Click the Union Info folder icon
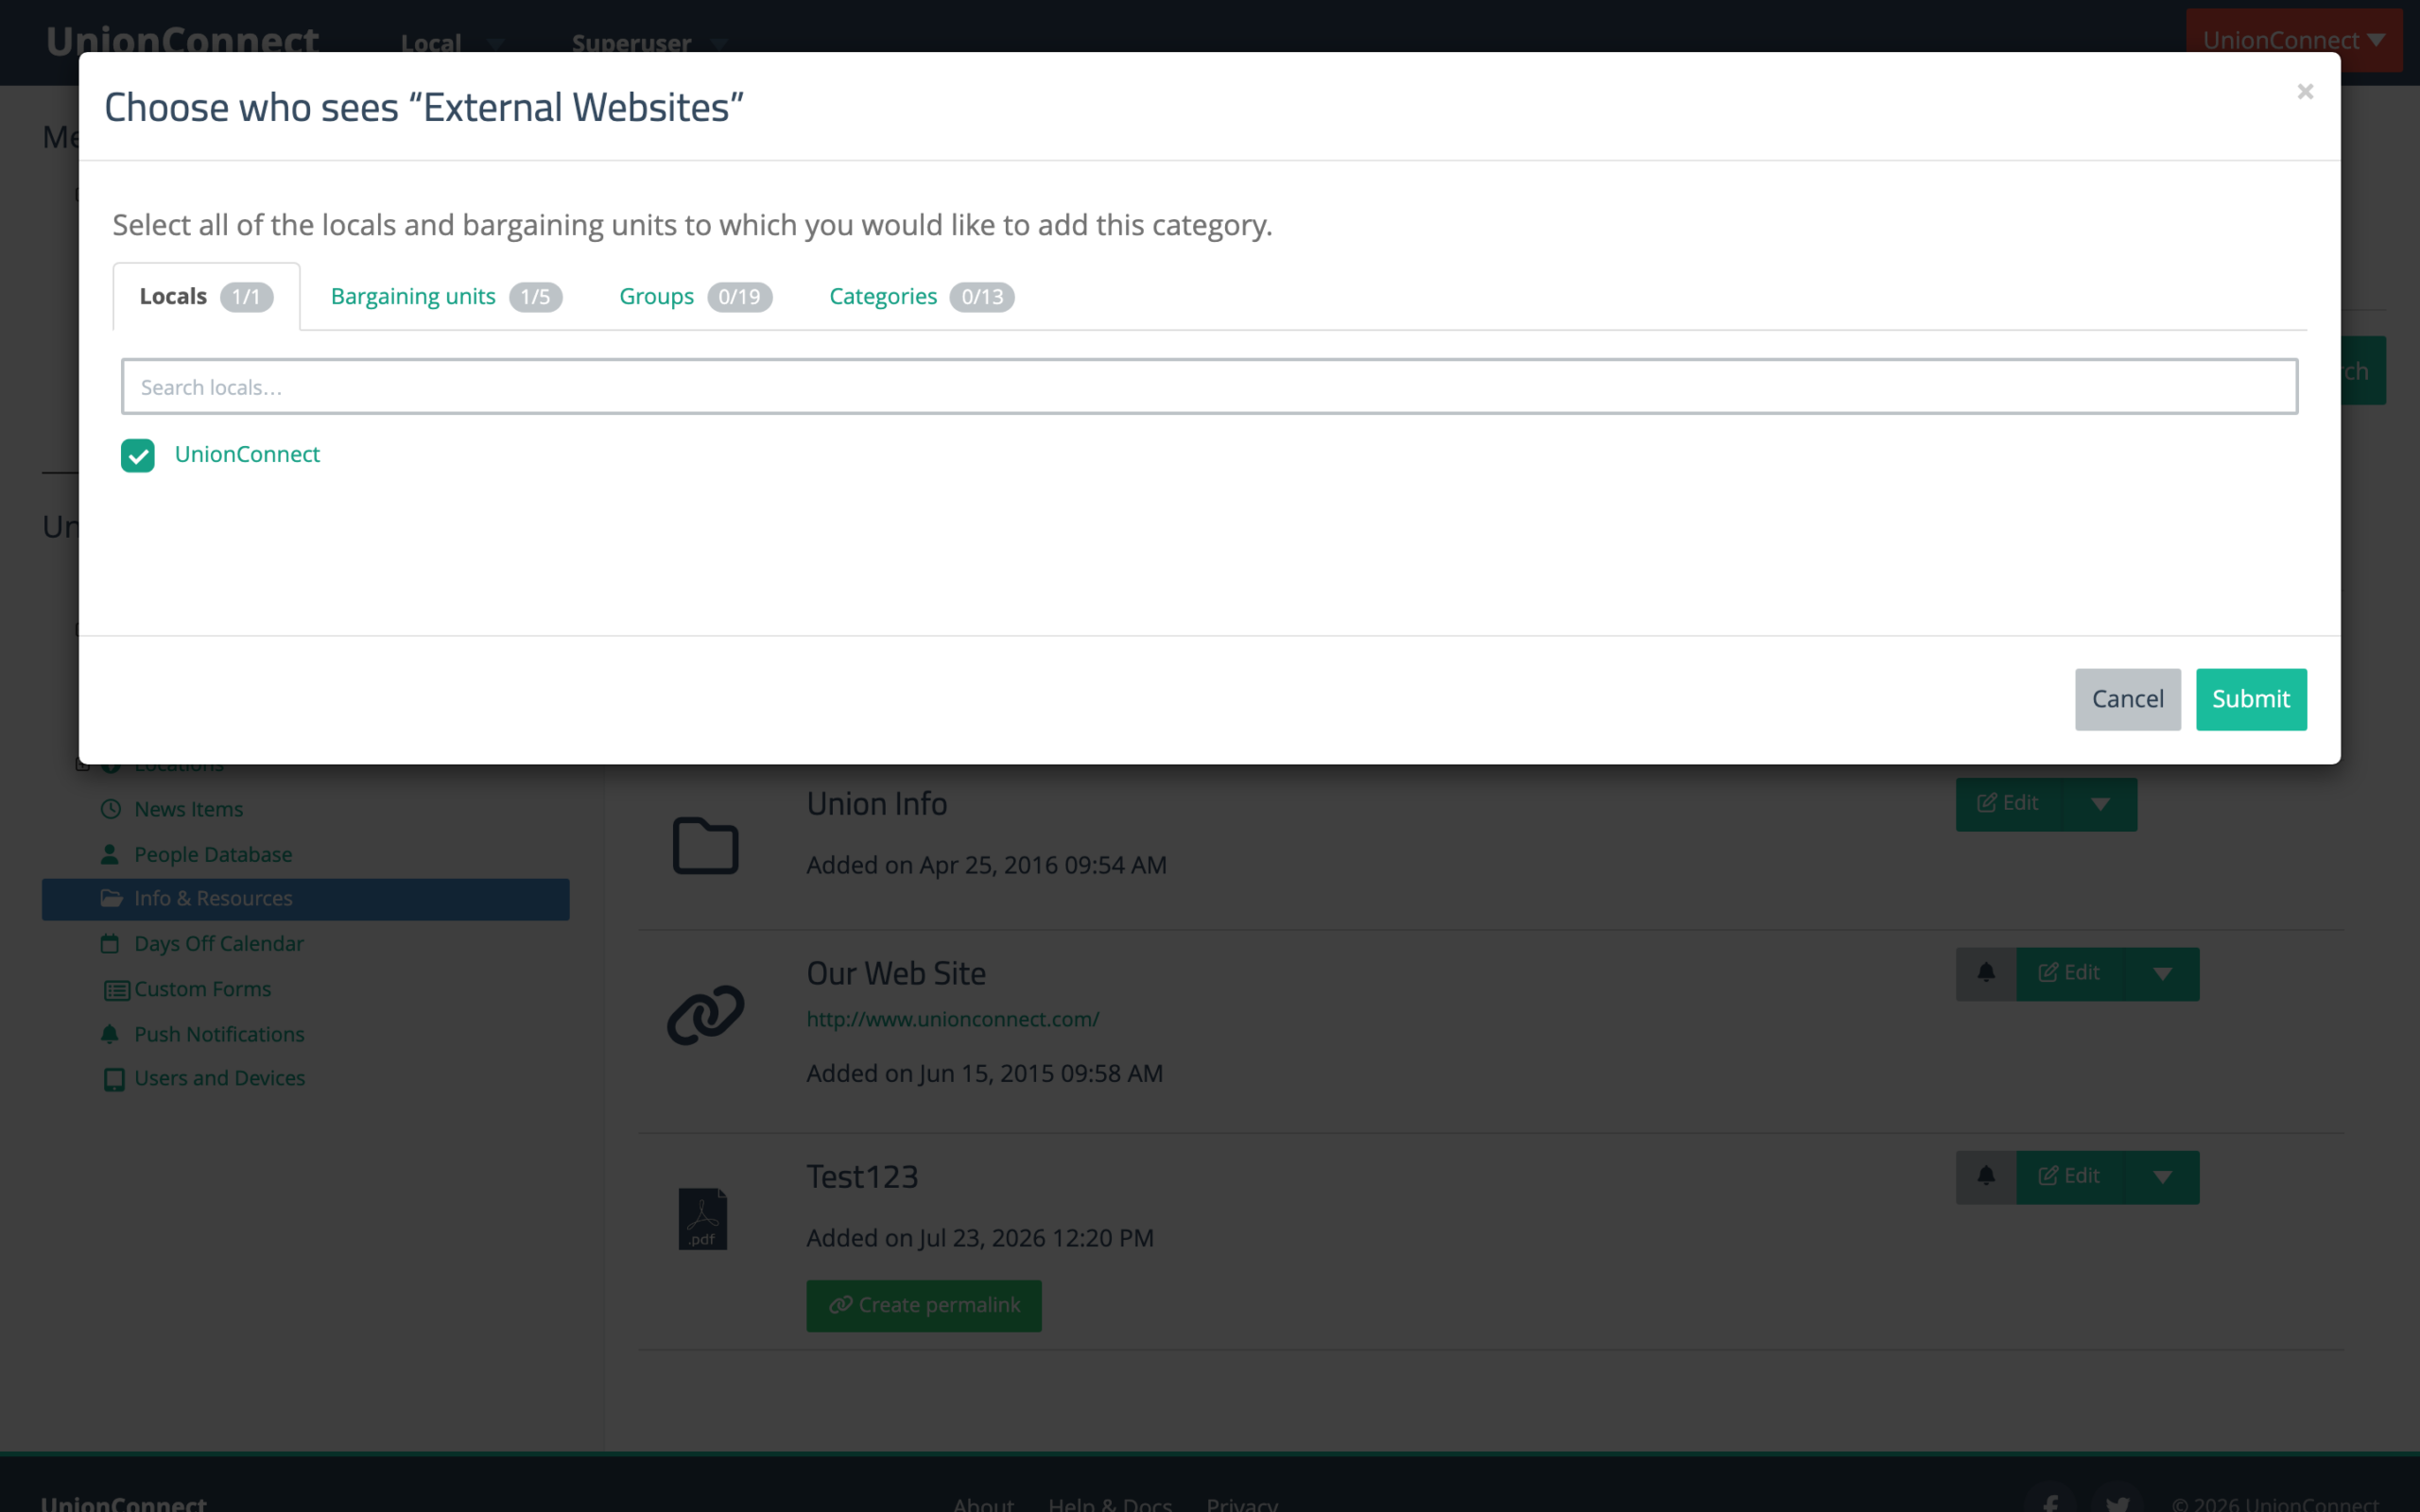 pyautogui.click(x=706, y=846)
